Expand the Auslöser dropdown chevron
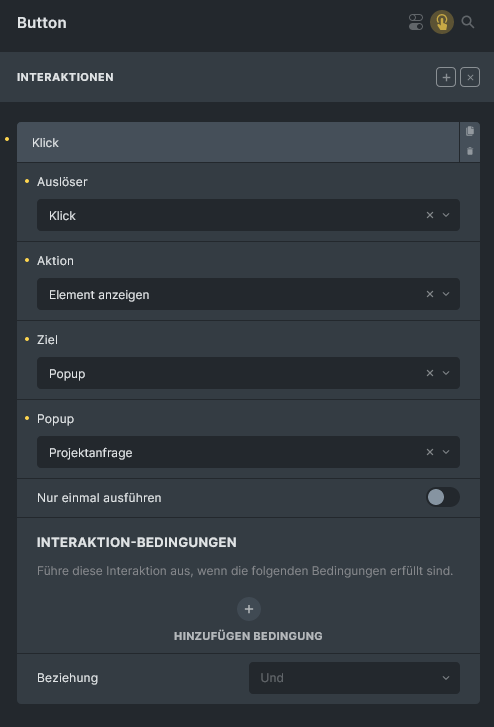Viewport: 494px width, 727px height. [446, 215]
